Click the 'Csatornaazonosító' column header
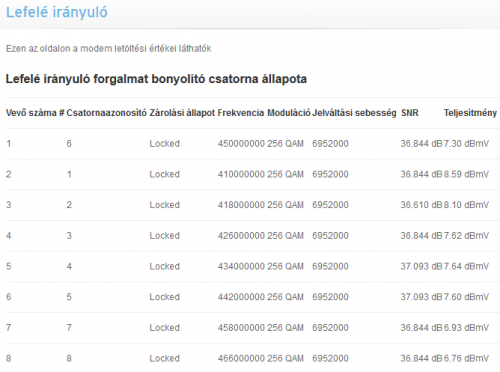This screenshot has width=500, height=372. pyautogui.click(x=106, y=113)
